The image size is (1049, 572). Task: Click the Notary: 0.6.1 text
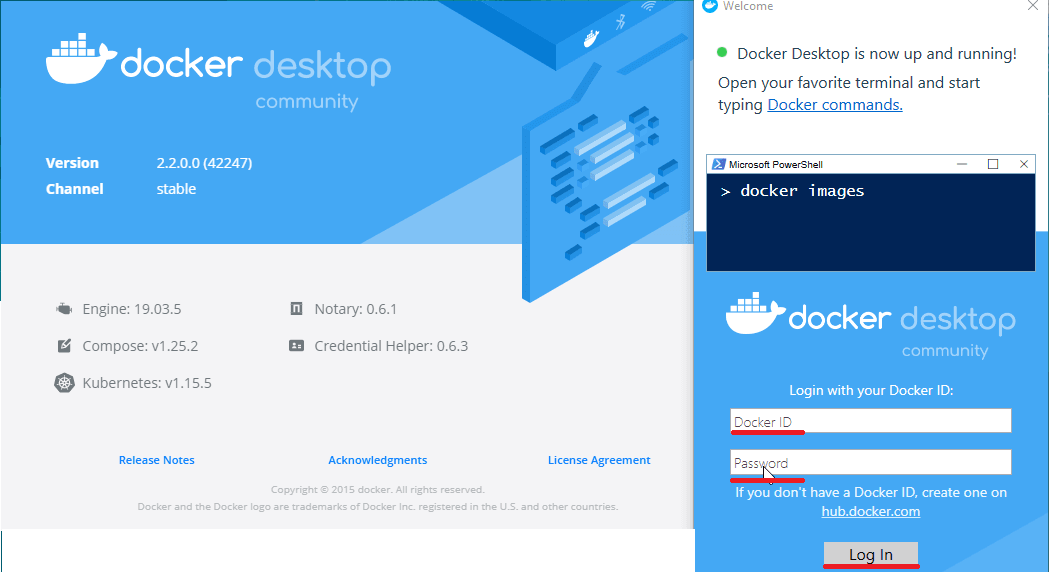pyautogui.click(x=355, y=309)
